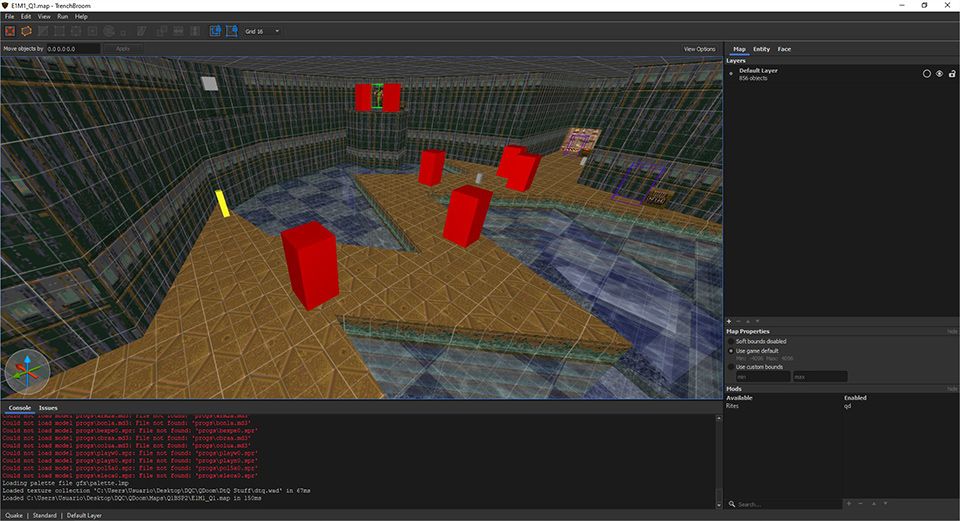Viewport: 960px width, 521px height.
Task: Click the add layer plus icon
Action: tap(729, 321)
